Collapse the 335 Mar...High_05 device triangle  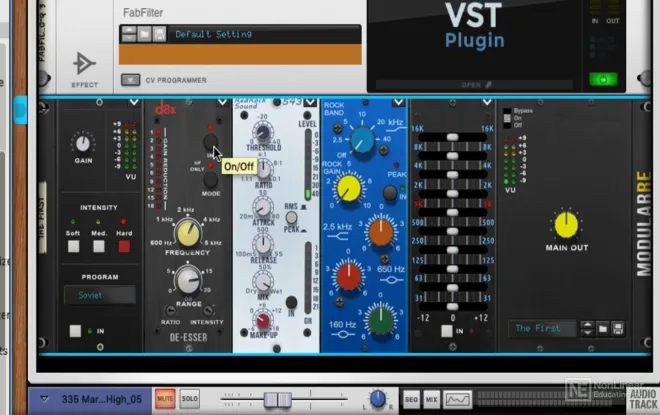pyautogui.click(x=44, y=398)
